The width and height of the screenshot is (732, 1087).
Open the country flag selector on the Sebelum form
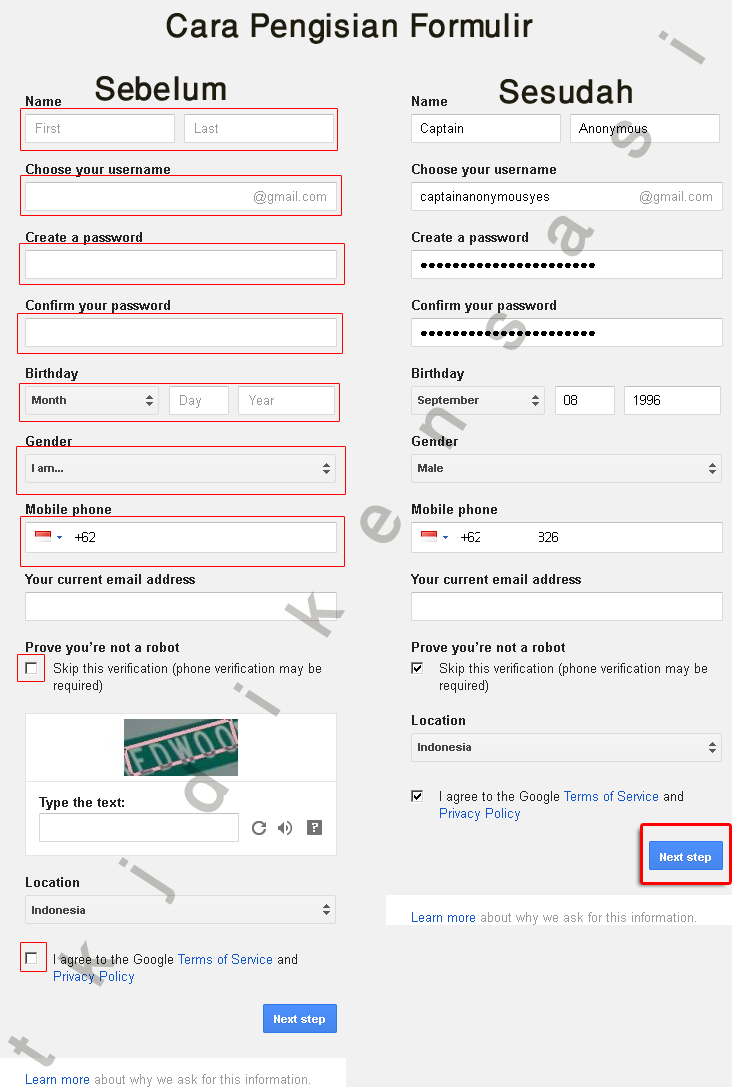coord(47,537)
